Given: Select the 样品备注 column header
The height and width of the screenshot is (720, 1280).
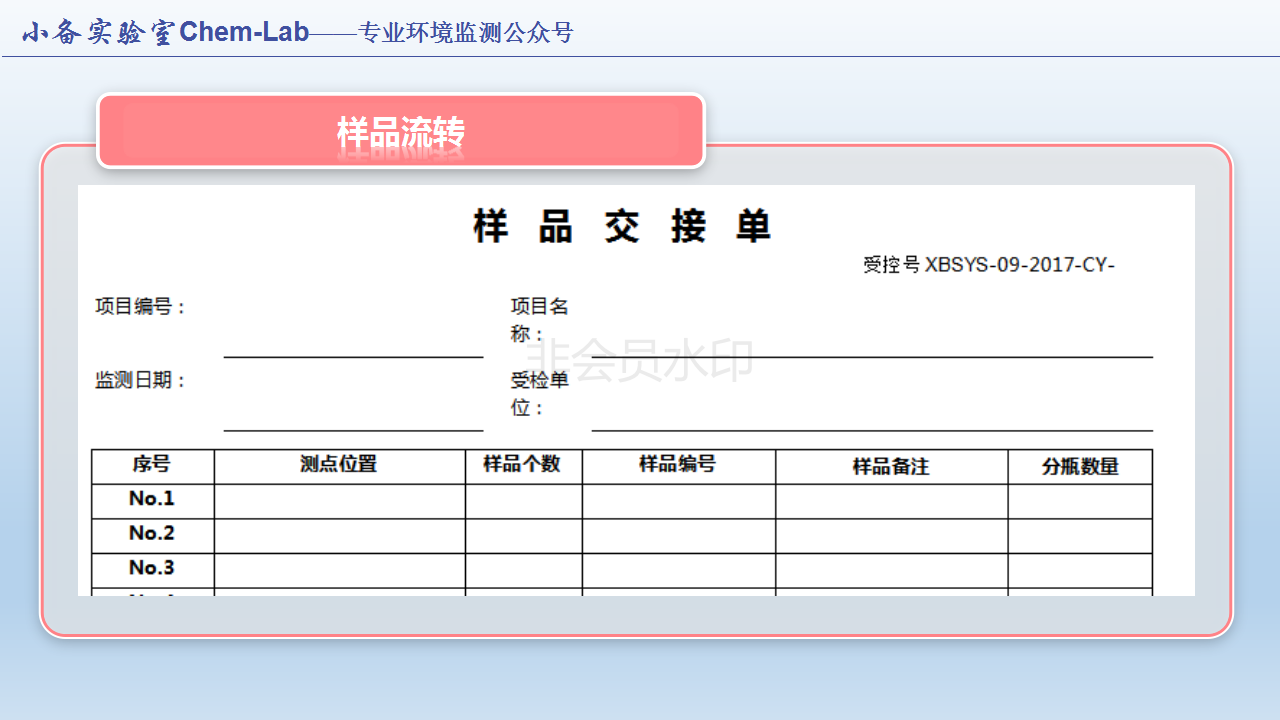Looking at the screenshot, I should 890,467.
